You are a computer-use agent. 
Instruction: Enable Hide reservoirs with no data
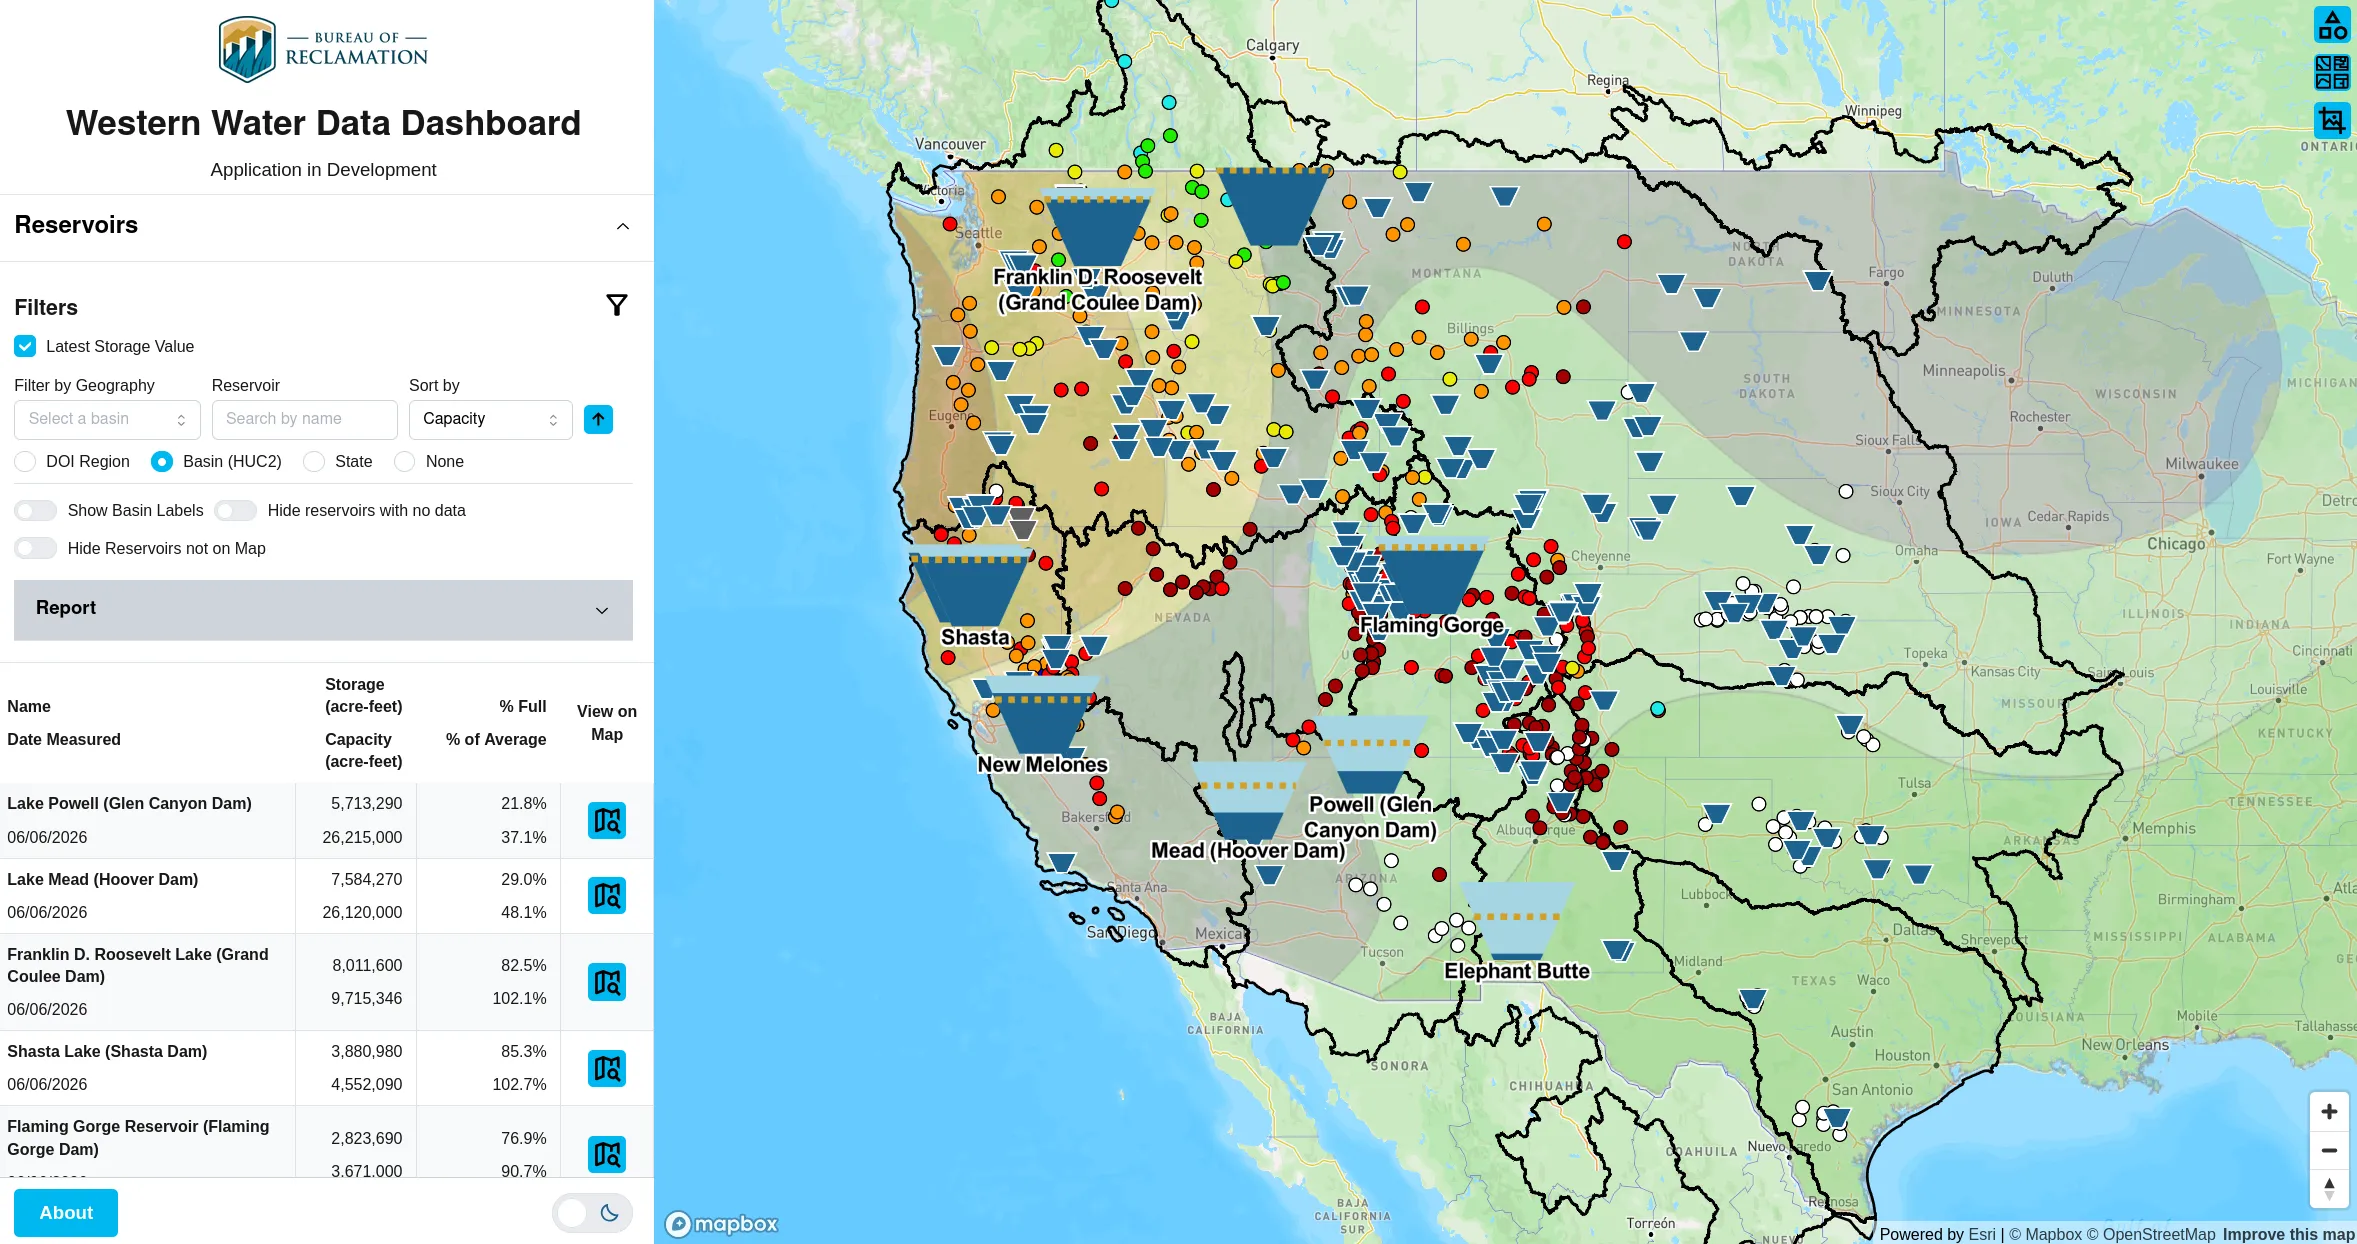click(236, 511)
